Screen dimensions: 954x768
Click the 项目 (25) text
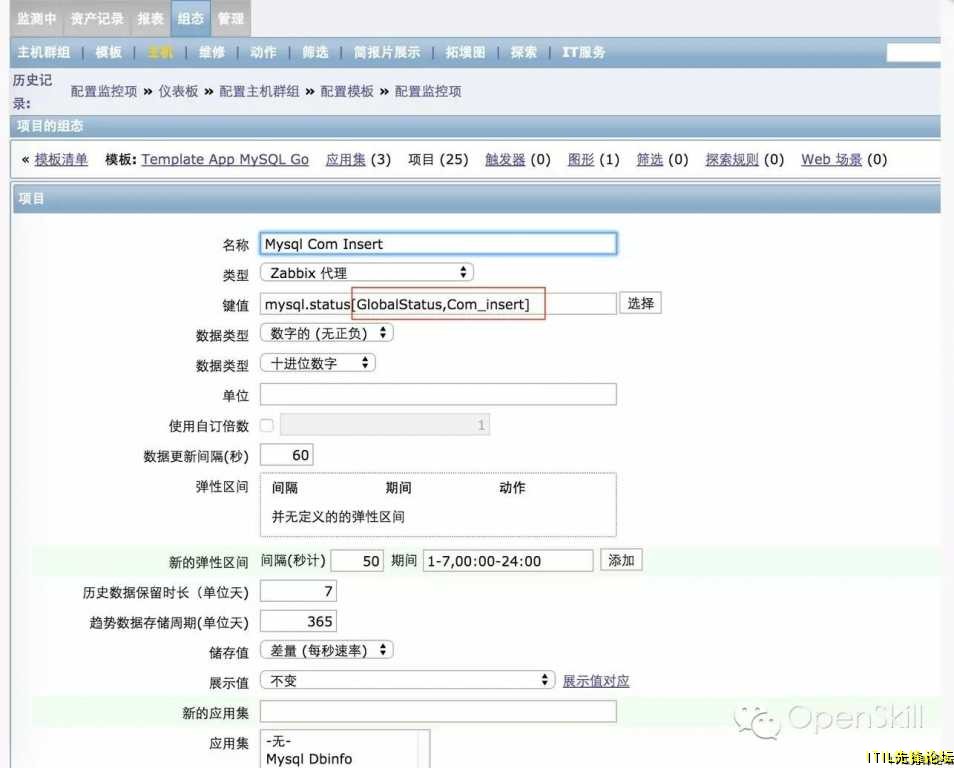tap(438, 159)
